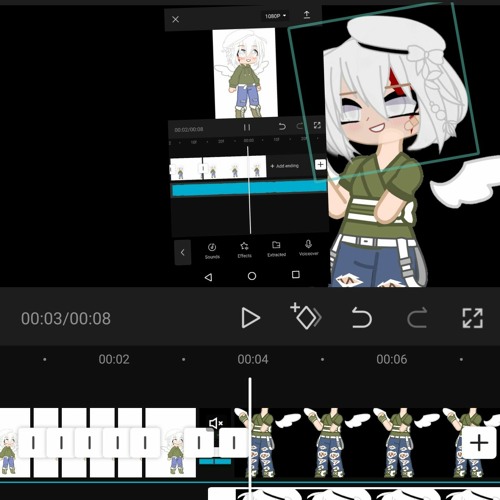Click the Add ending button

pos(284,166)
